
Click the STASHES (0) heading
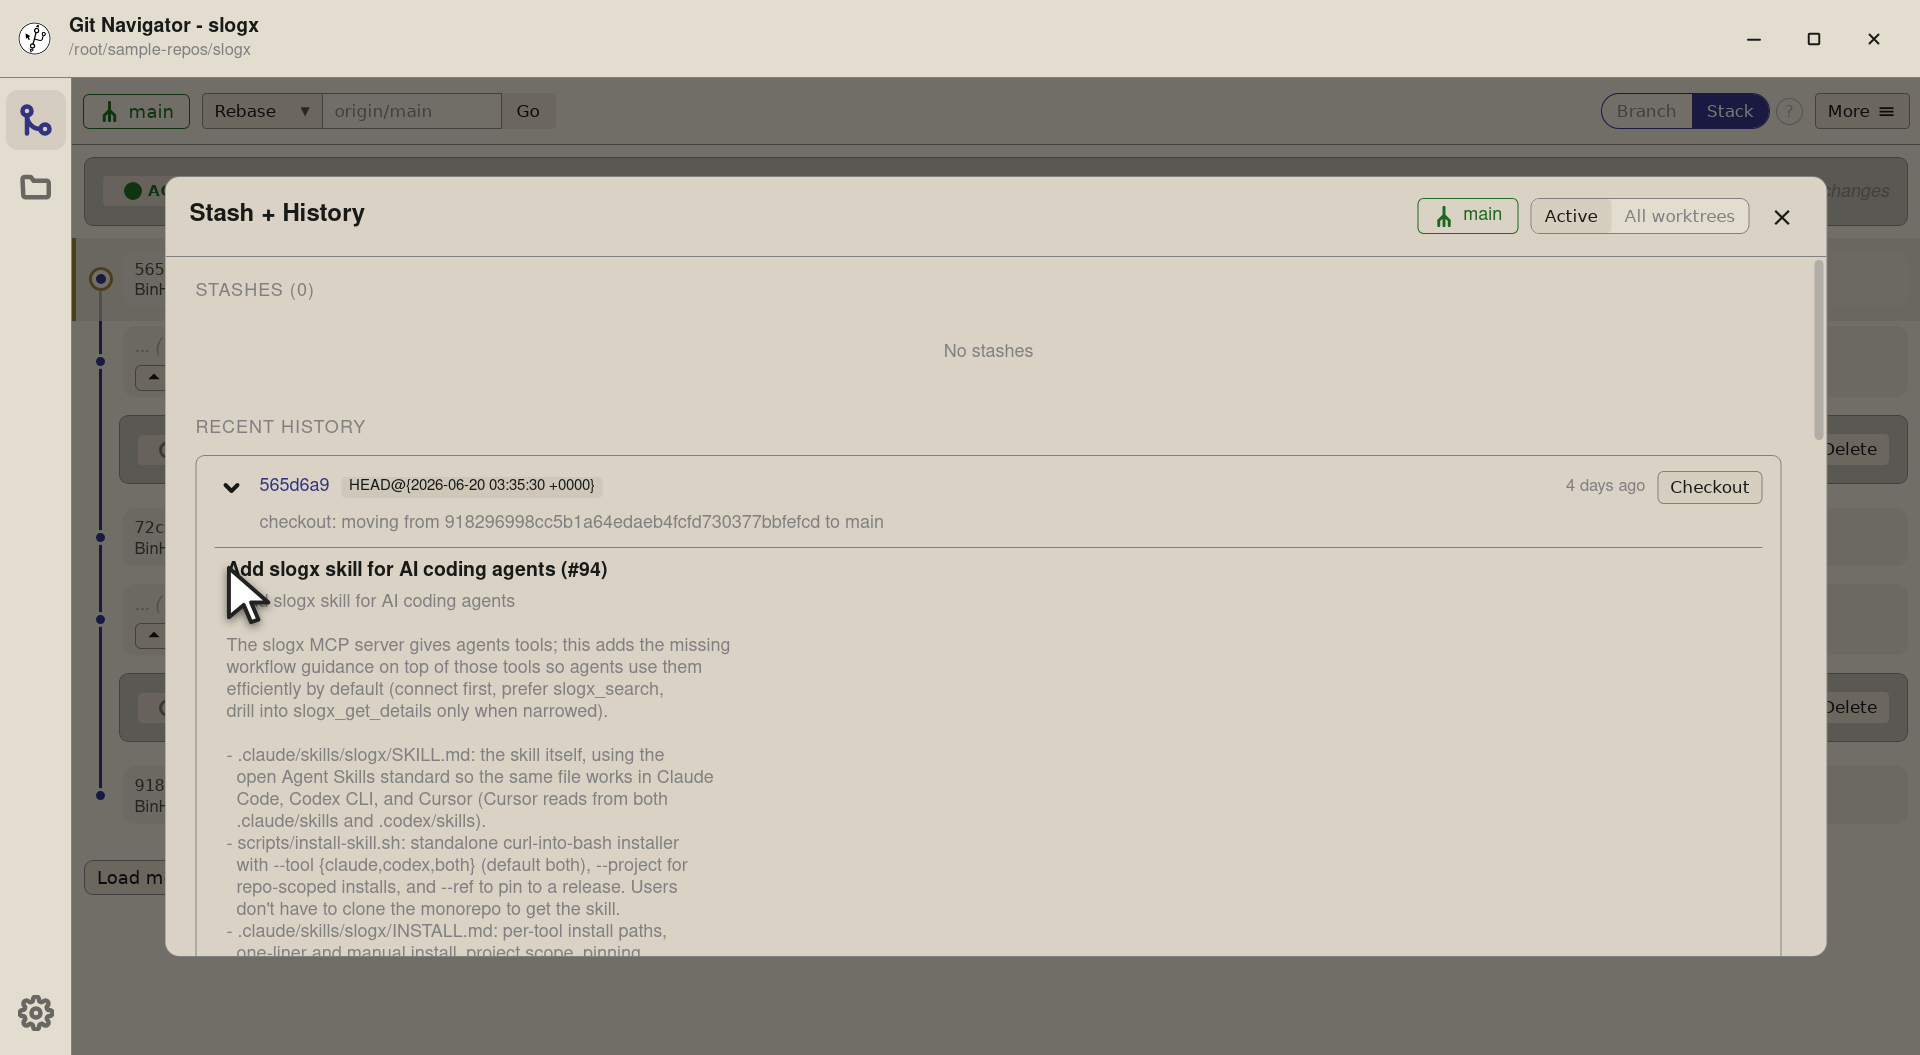pyautogui.click(x=254, y=290)
